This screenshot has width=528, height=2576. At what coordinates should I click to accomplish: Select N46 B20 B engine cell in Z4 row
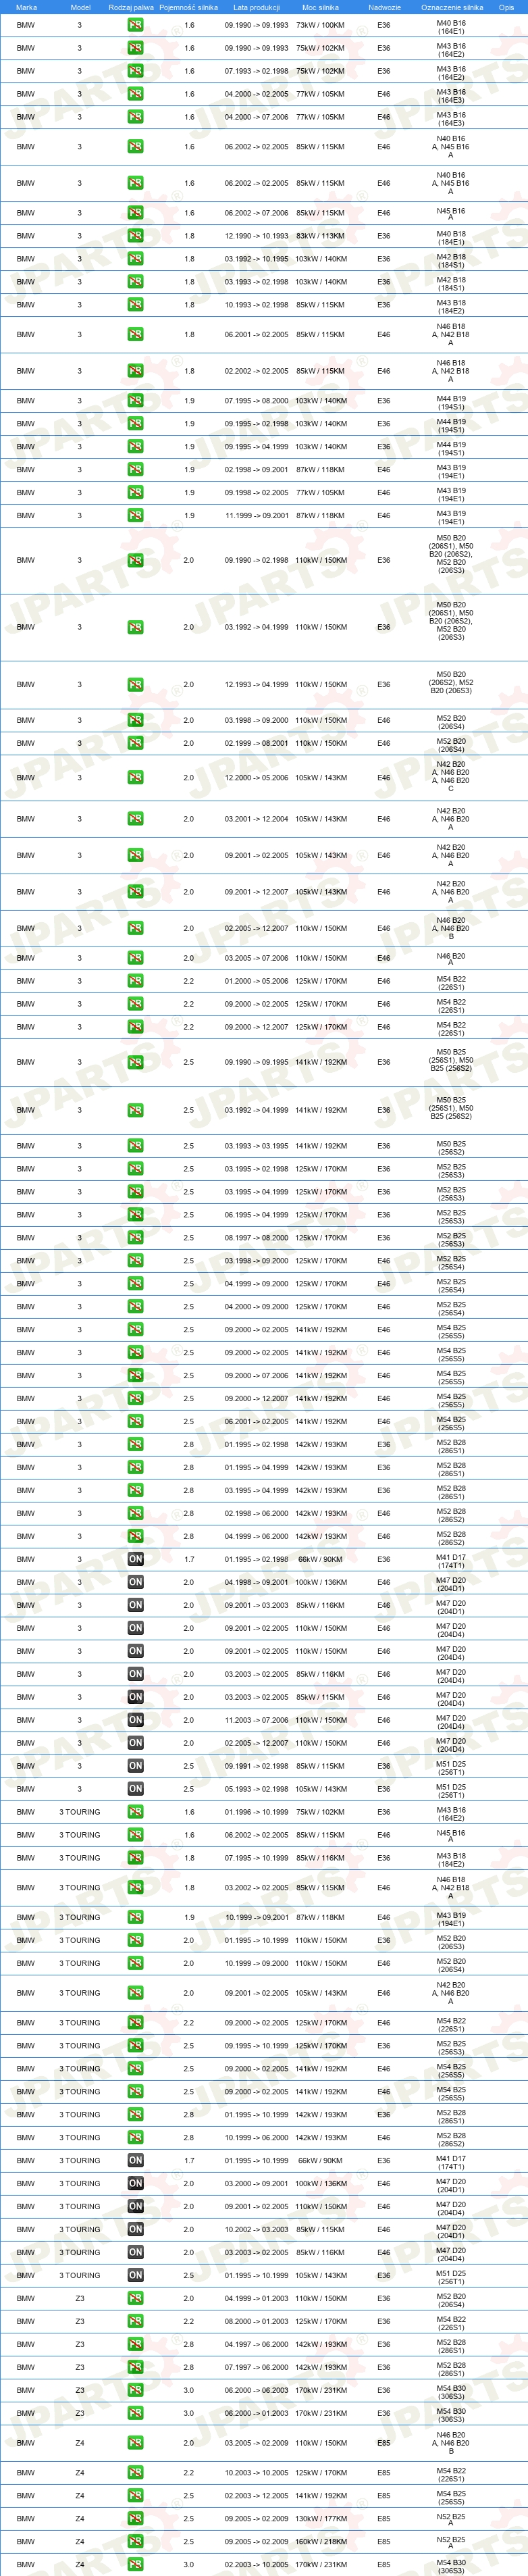tap(451, 2444)
